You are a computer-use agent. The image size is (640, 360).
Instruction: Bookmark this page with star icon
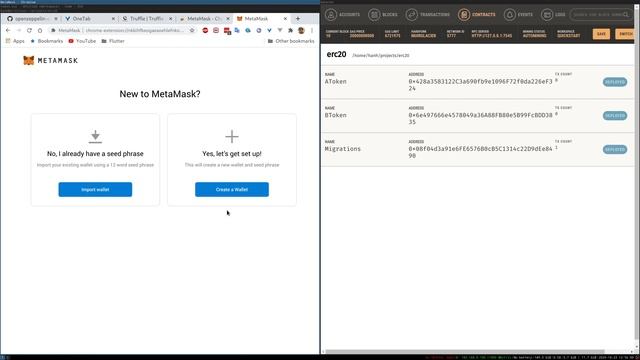(192, 30)
